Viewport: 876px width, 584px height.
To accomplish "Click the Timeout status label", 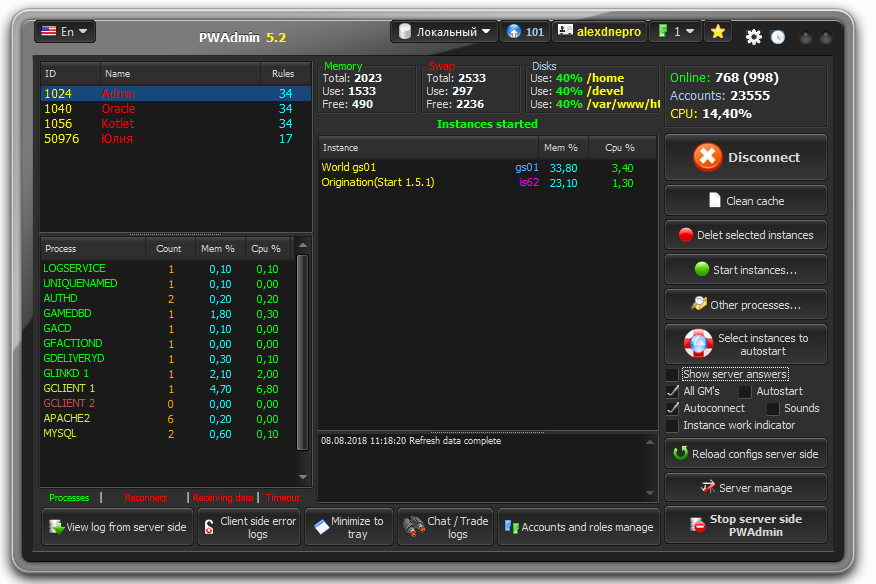I will (283, 497).
